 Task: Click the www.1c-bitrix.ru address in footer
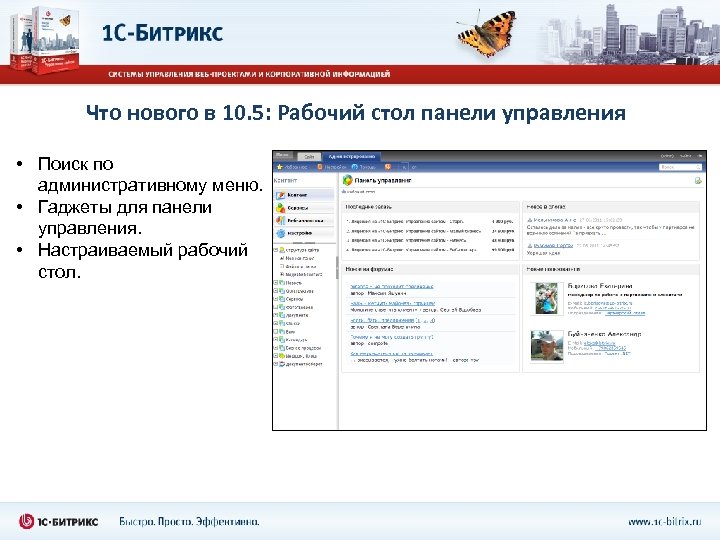coord(664,522)
